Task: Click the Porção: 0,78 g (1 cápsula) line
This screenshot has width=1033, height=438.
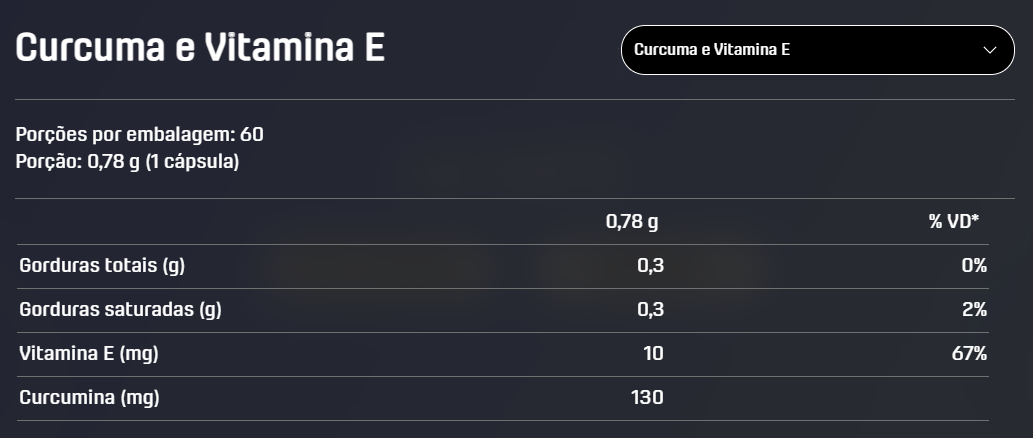Action: (127, 161)
